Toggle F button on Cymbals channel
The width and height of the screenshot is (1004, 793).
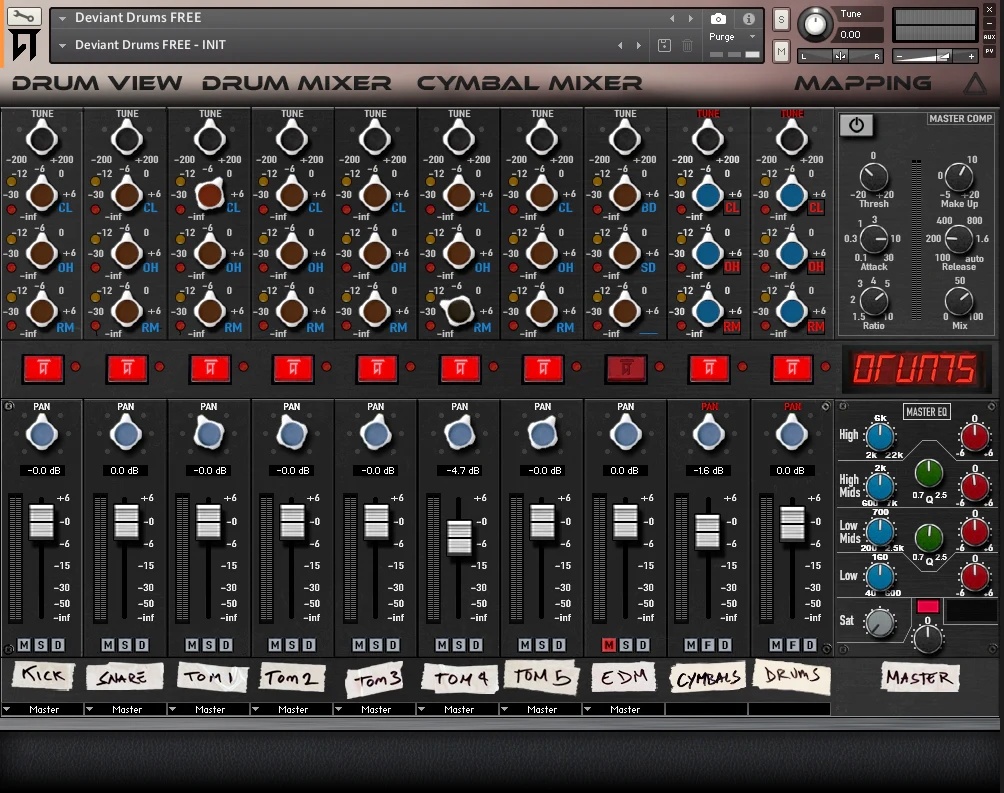708,645
